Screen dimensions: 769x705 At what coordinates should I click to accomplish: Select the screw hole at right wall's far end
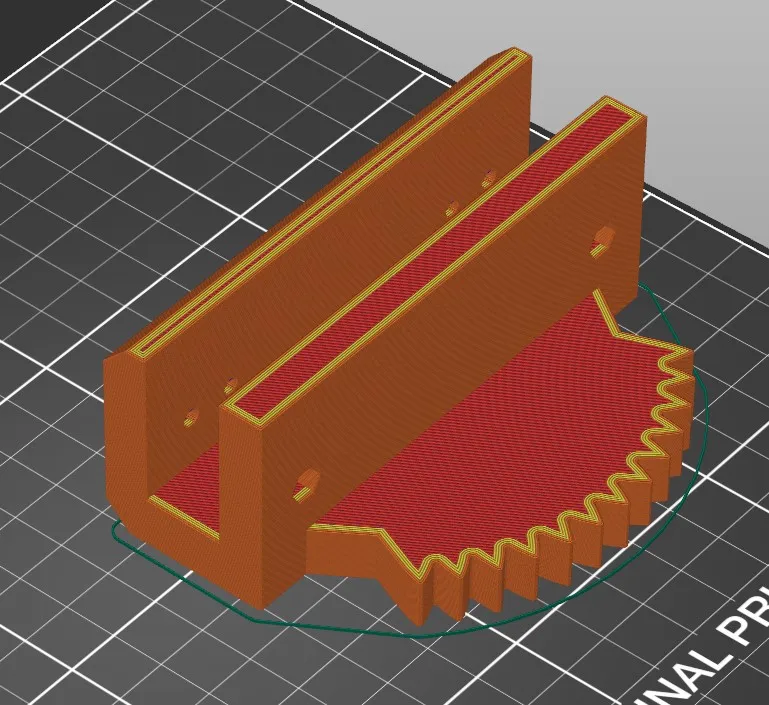pyautogui.click(x=603, y=238)
